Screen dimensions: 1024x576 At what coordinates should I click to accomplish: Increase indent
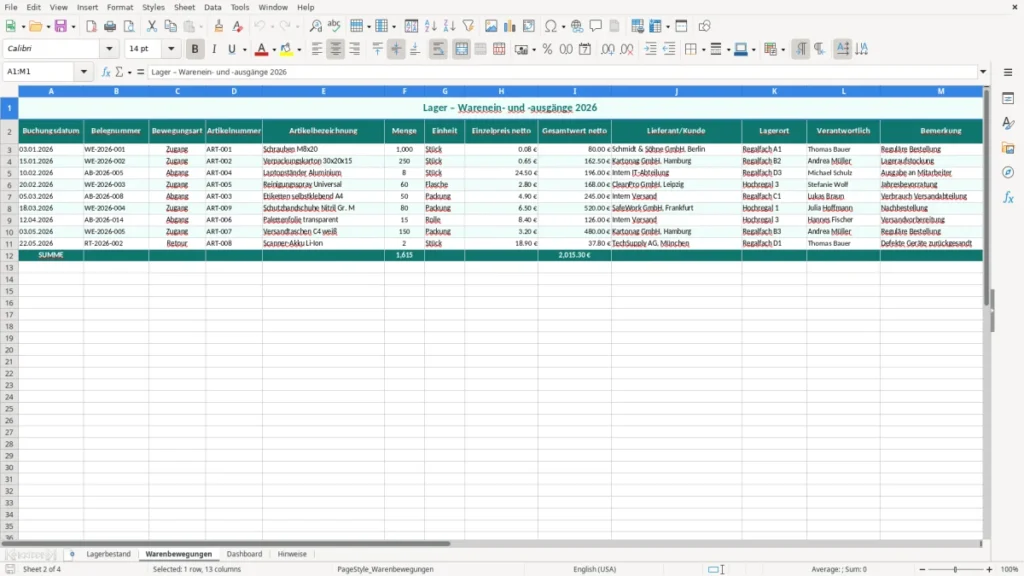pos(650,49)
